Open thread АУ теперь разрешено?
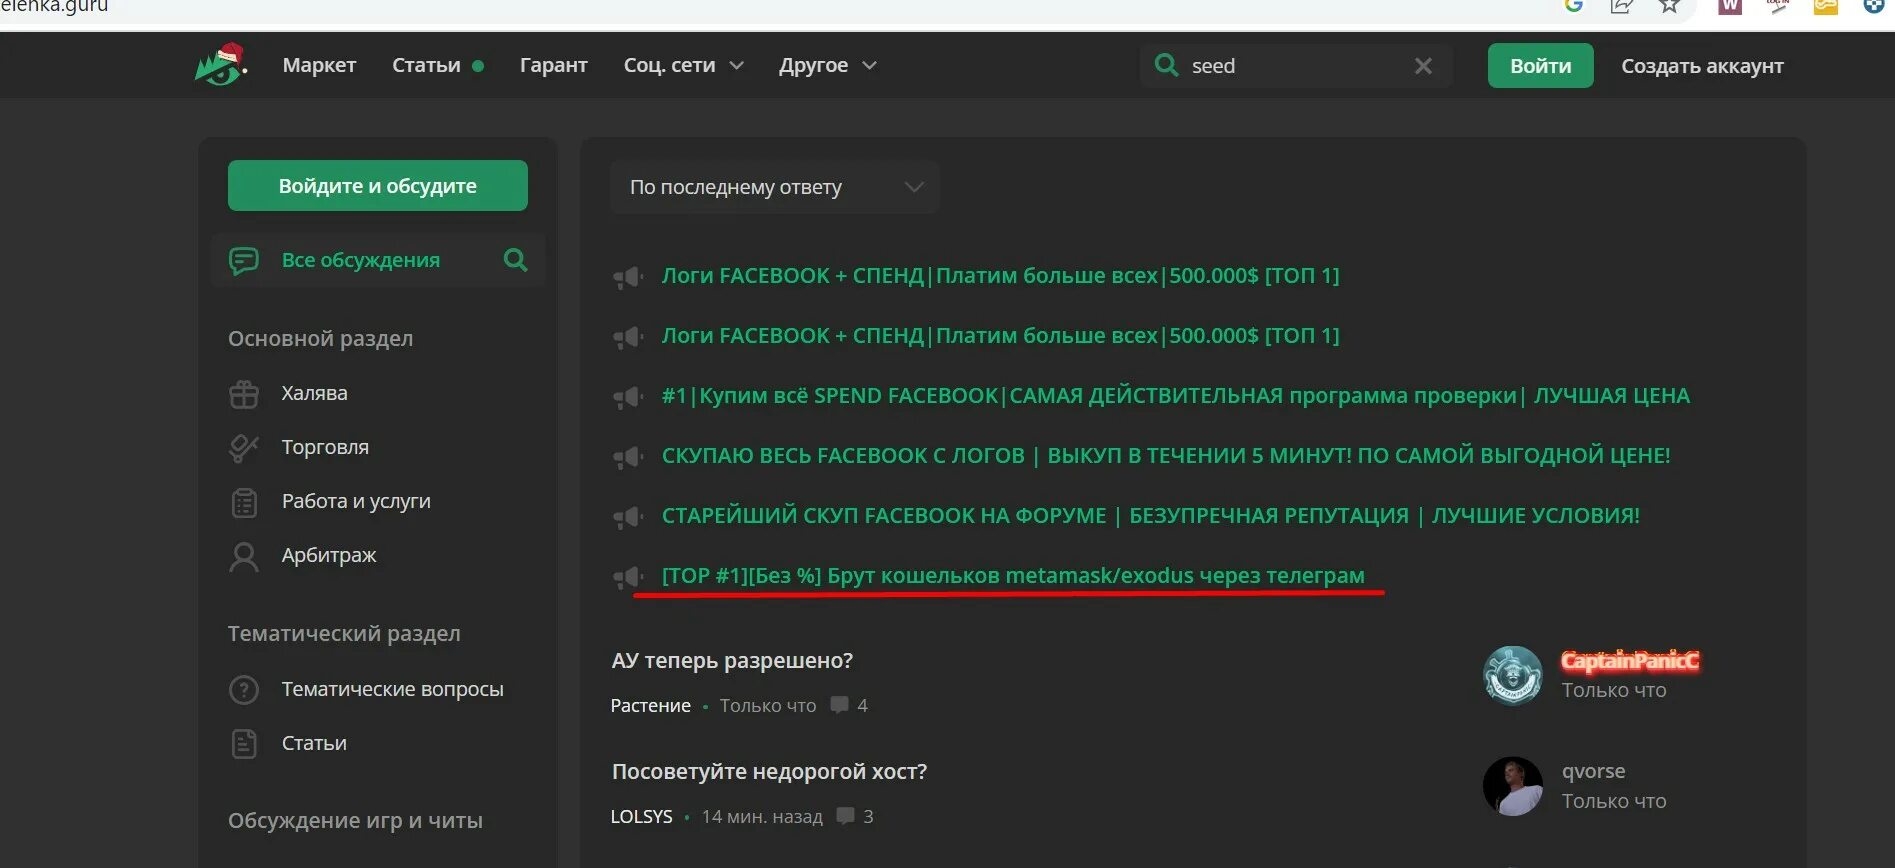 [732, 661]
